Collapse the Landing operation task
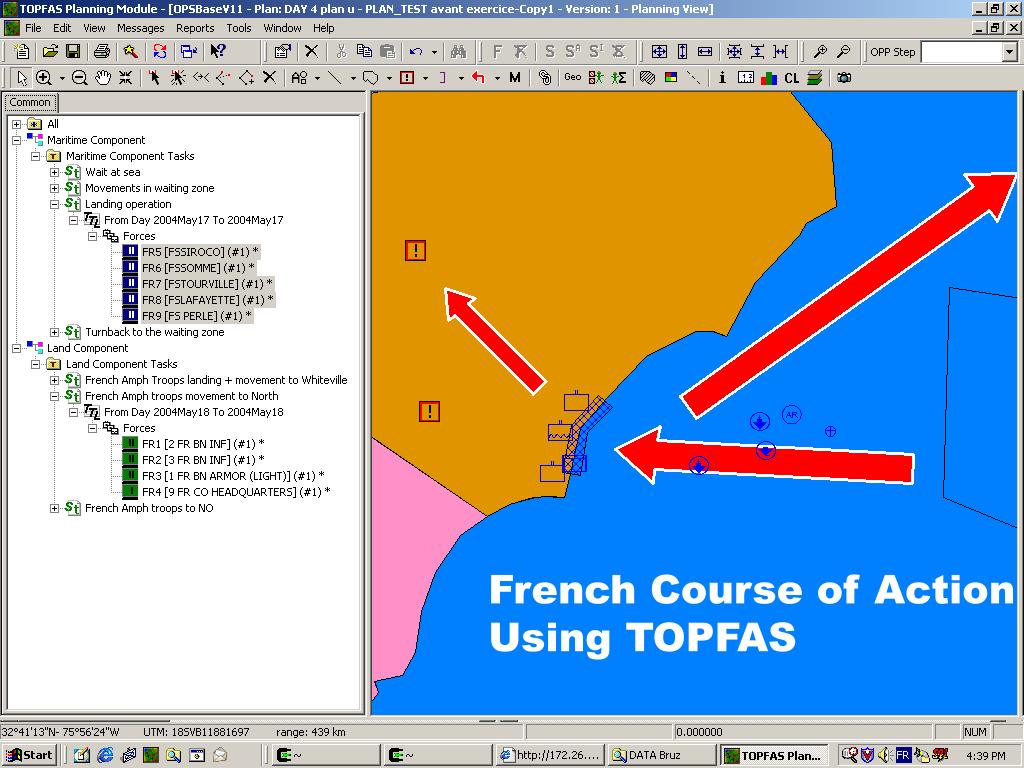 55,204
